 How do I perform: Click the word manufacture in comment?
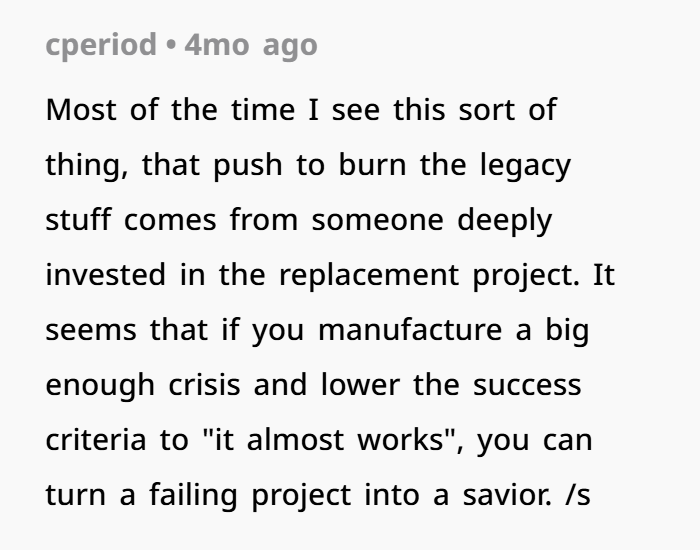pyautogui.click(x=410, y=330)
